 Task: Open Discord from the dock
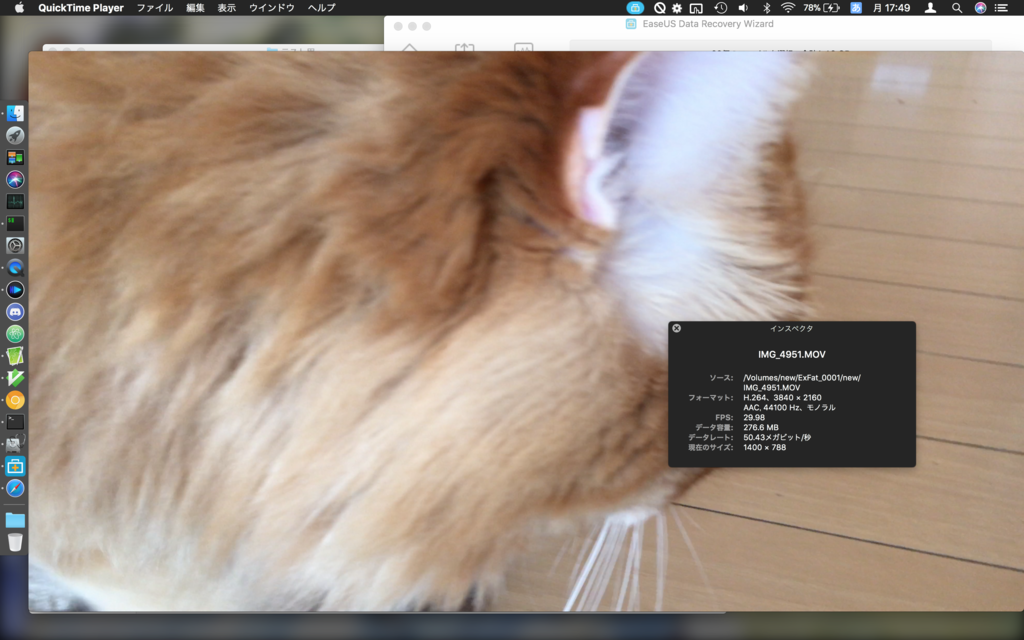coord(15,312)
